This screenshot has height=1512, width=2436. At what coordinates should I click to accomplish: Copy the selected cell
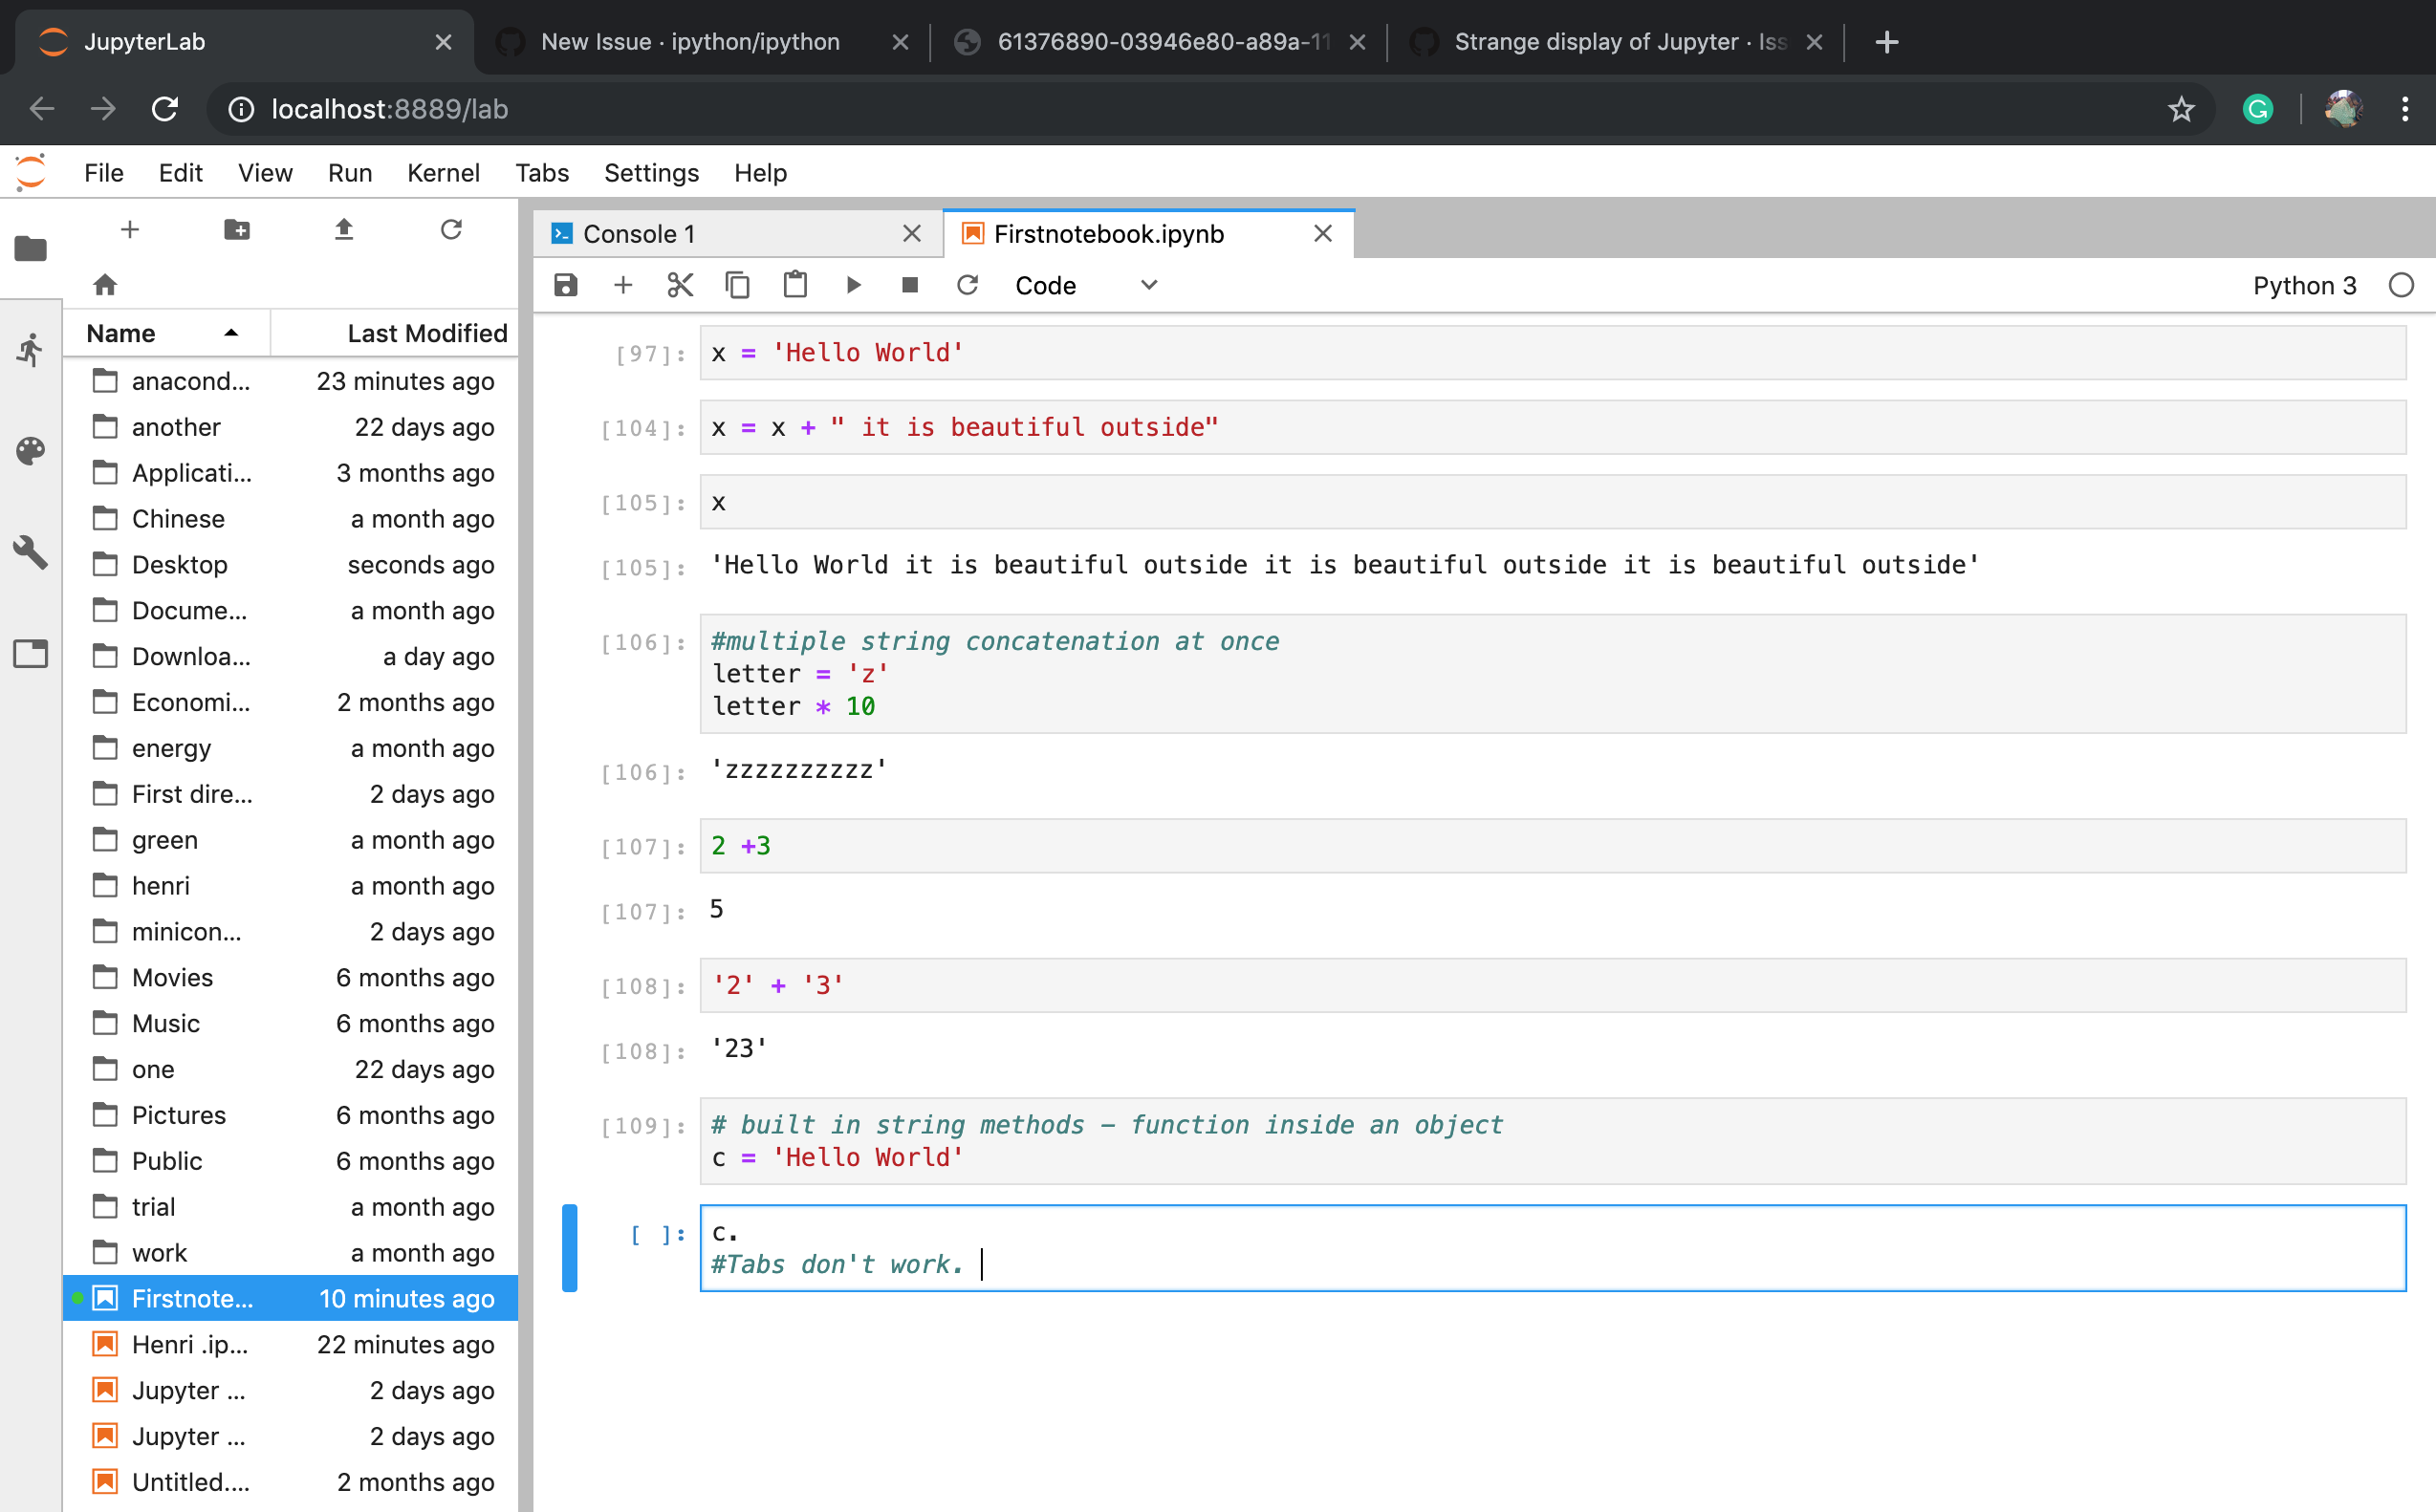tap(738, 285)
